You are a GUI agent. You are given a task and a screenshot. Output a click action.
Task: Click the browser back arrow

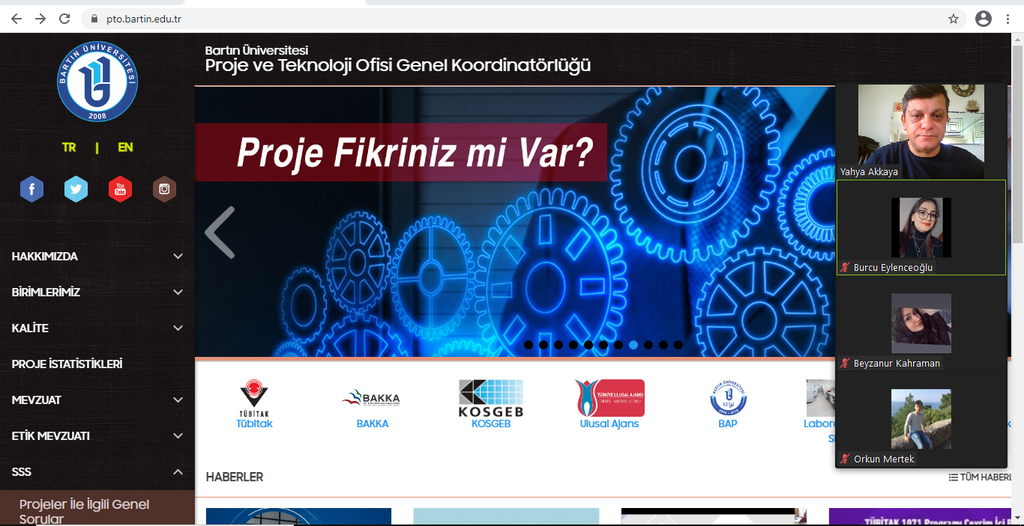pyautogui.click(x=16, y=19)
